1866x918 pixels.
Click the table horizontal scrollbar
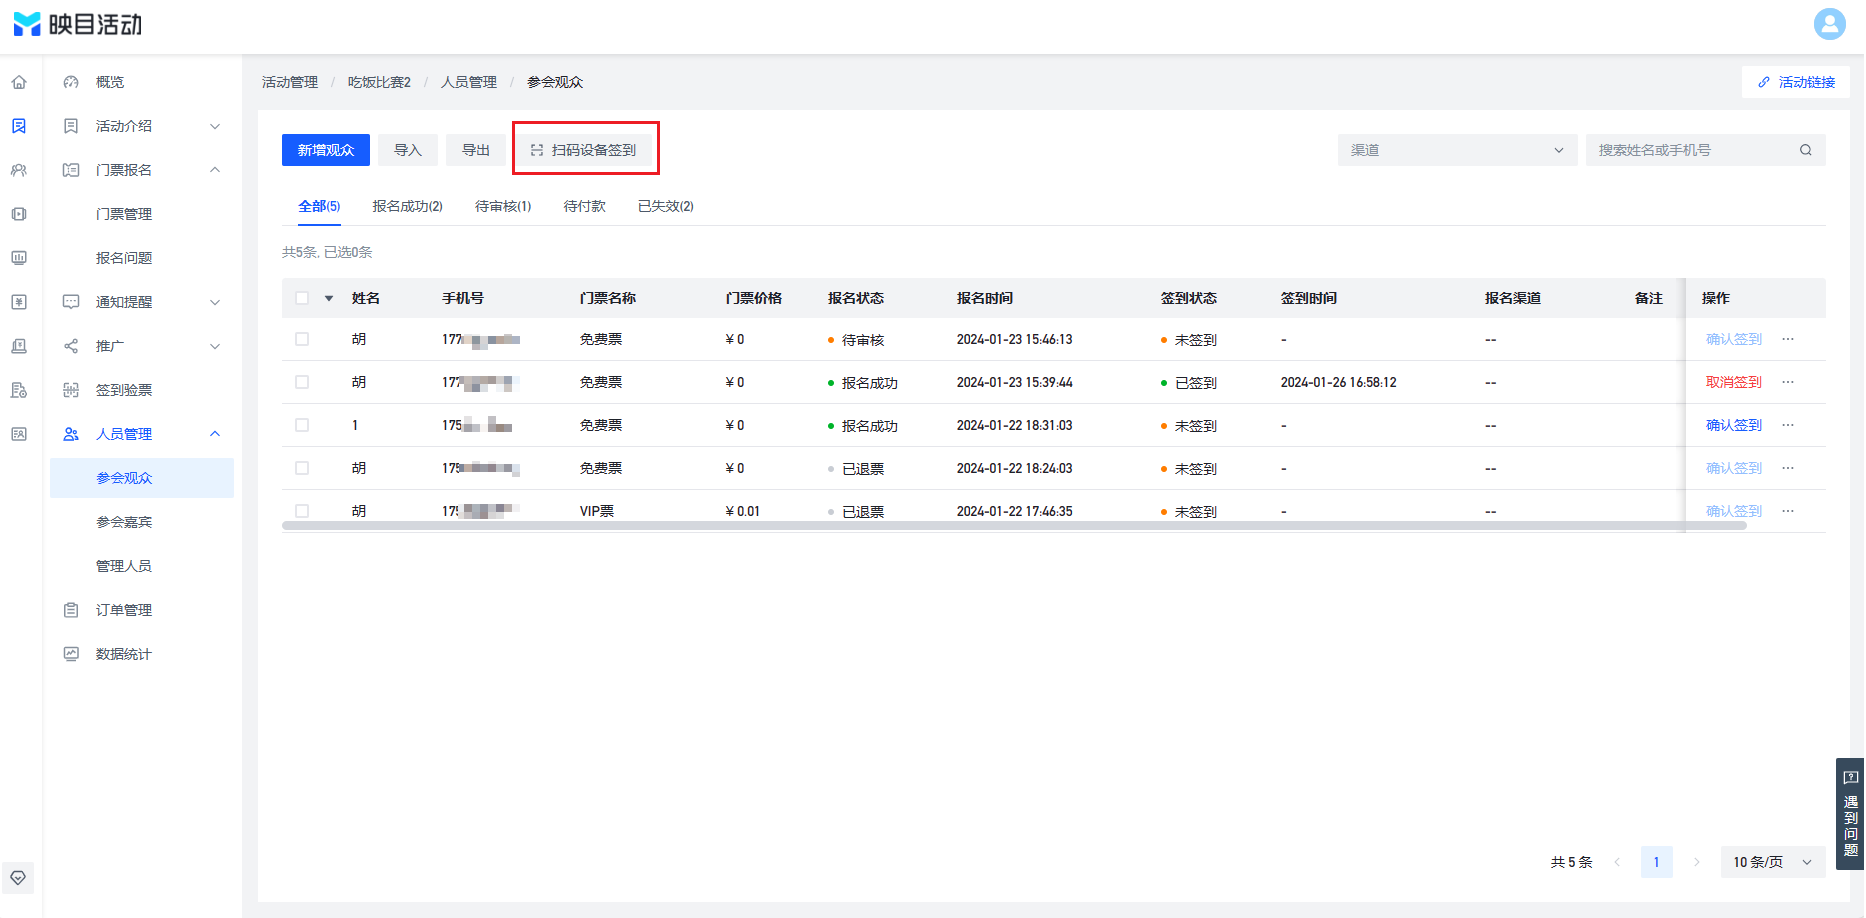[1014, 525]
